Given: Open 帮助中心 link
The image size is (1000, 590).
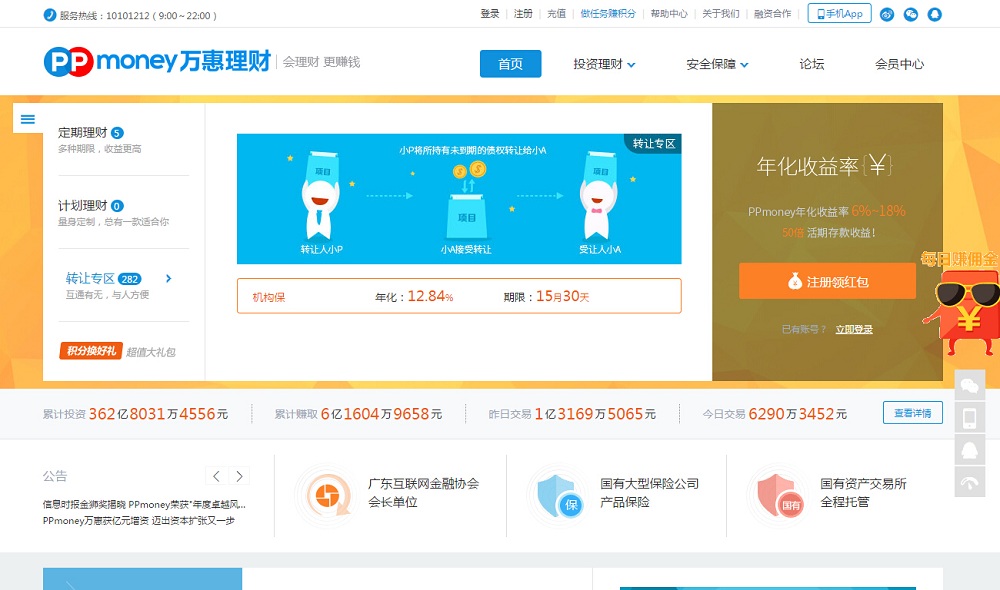Looking at the screenshot, I should [x=669, y=13].
